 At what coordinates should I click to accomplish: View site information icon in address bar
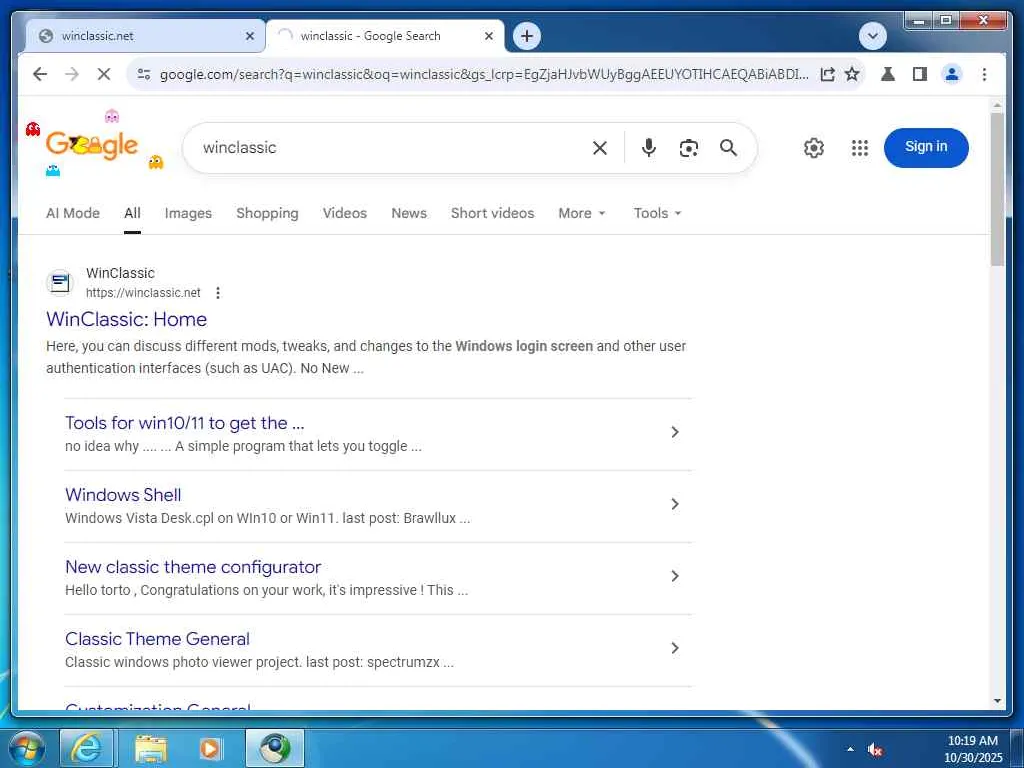(x=144, y=74)
